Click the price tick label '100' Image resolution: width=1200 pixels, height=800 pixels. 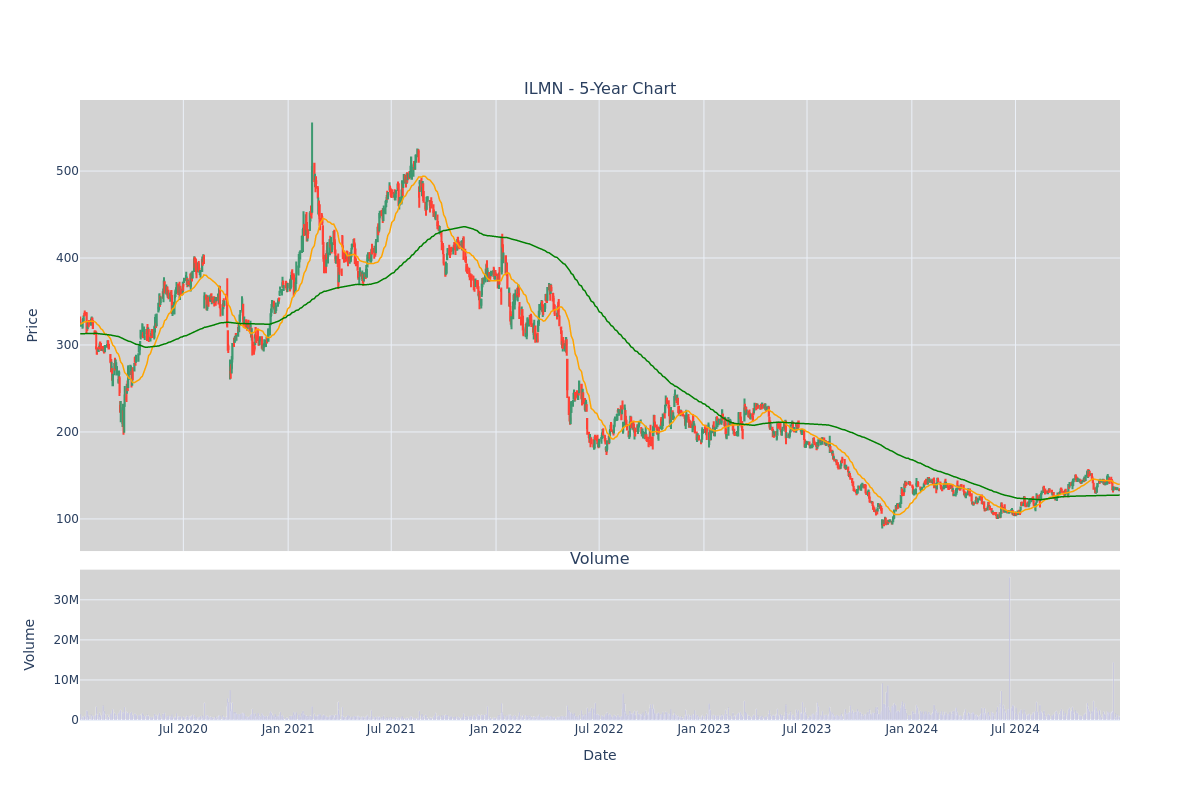click(x=67, y=519)
